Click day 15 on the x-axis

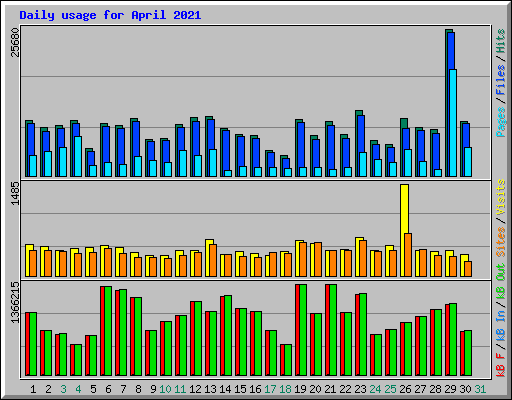click(240, 389)
